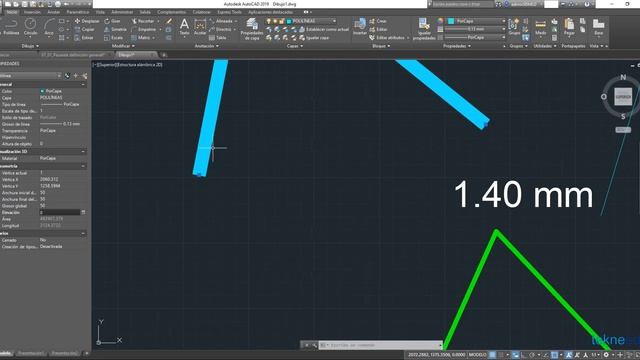Viewport: 640px width, 360px height.
Task: Toggle the grid display in status bar
Action: 493,355
